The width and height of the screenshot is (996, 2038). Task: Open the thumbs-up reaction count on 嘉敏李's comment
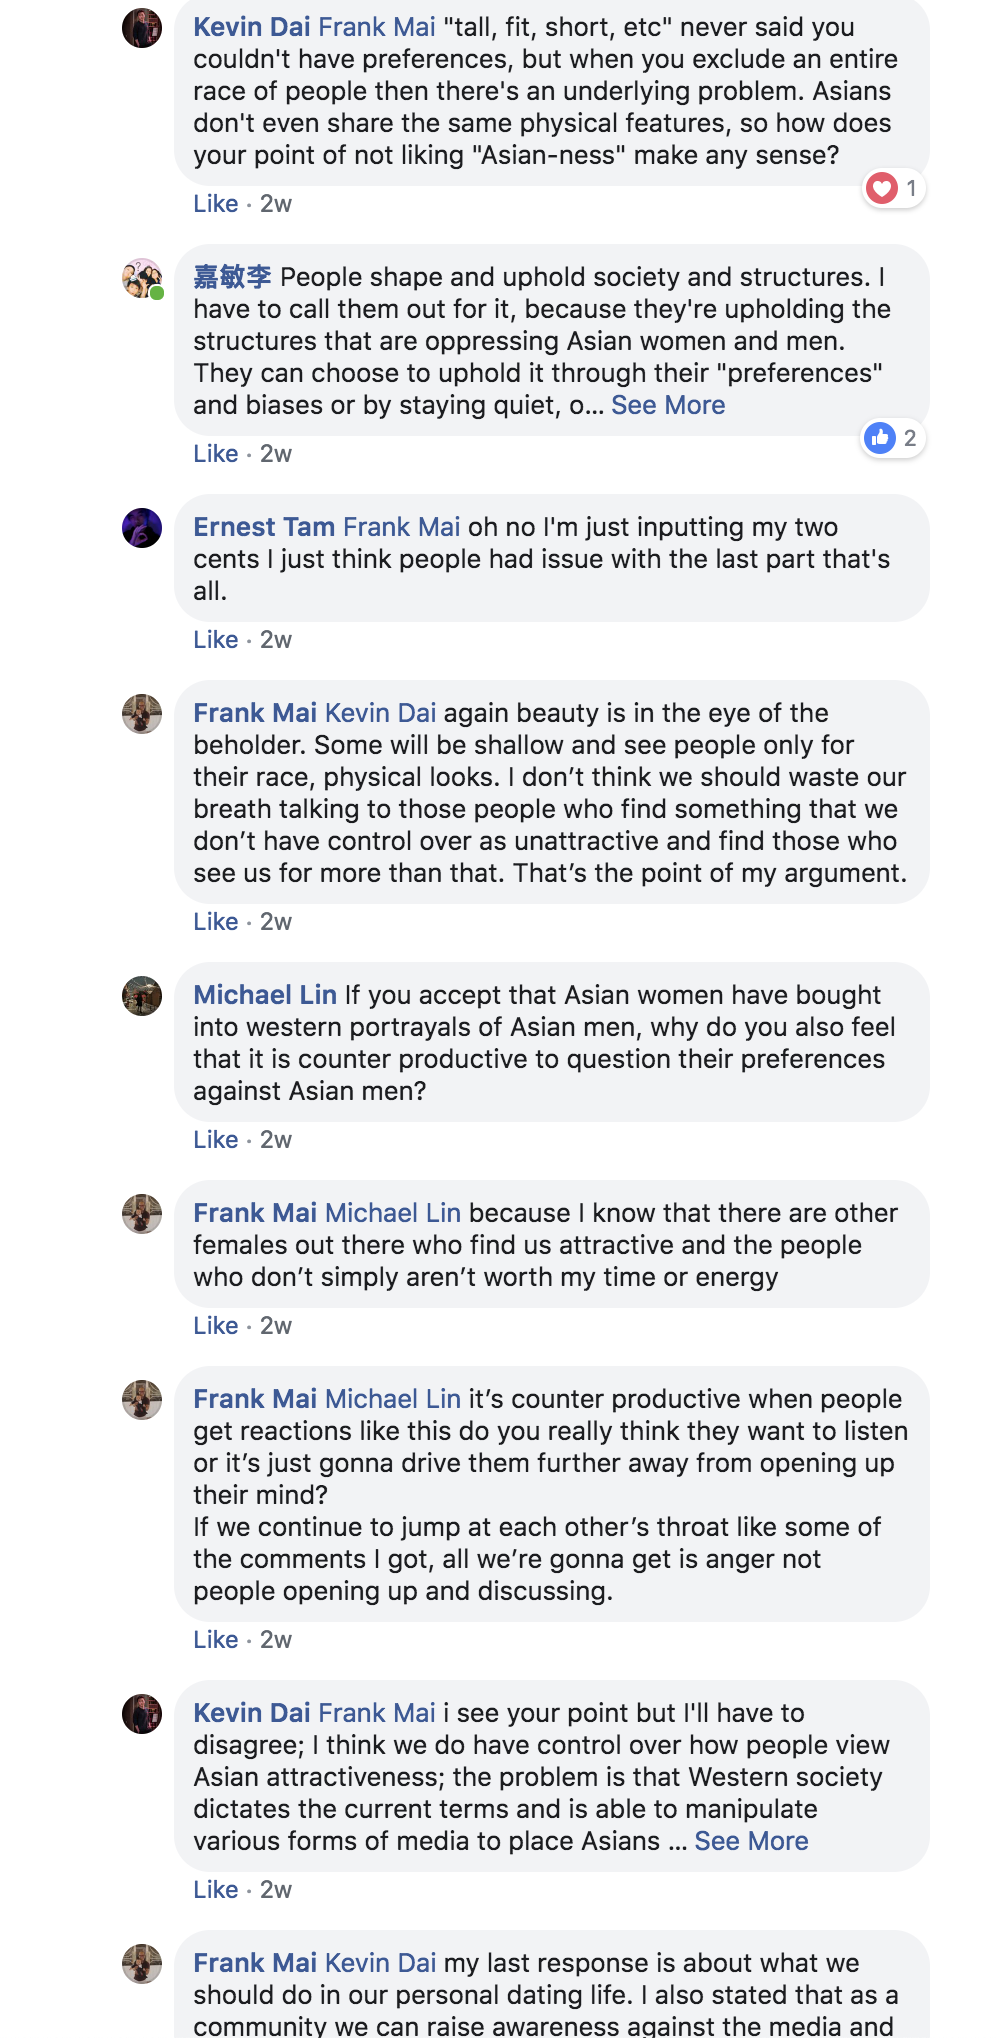coord(893,438)
